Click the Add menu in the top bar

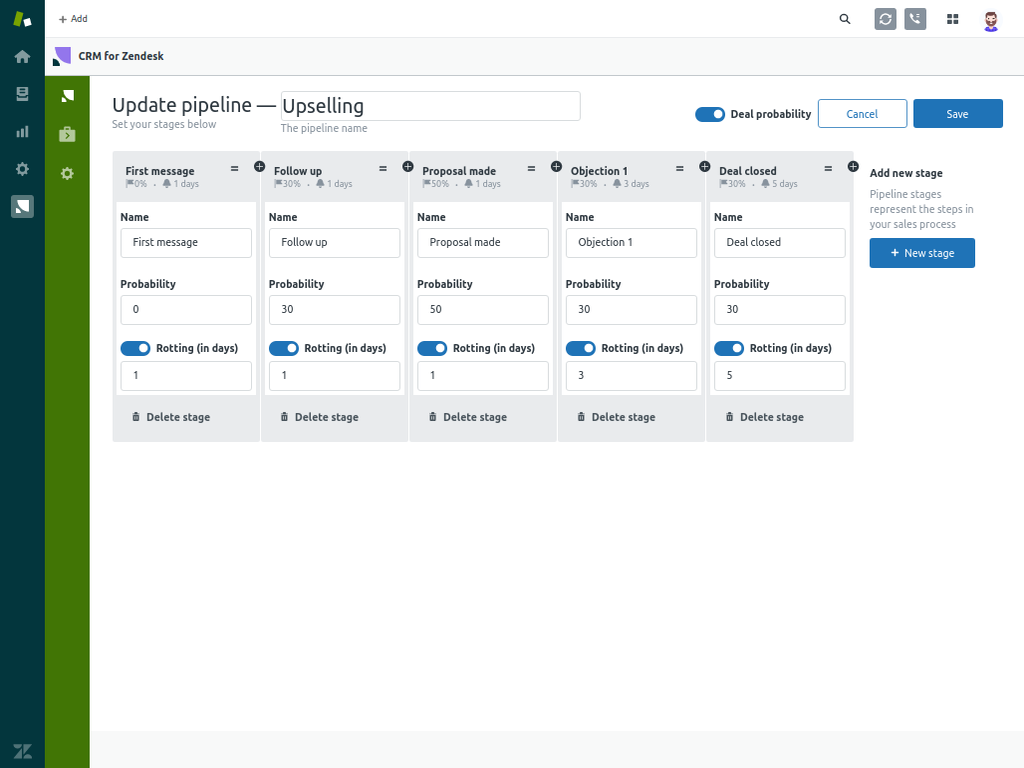coord(72,18)
